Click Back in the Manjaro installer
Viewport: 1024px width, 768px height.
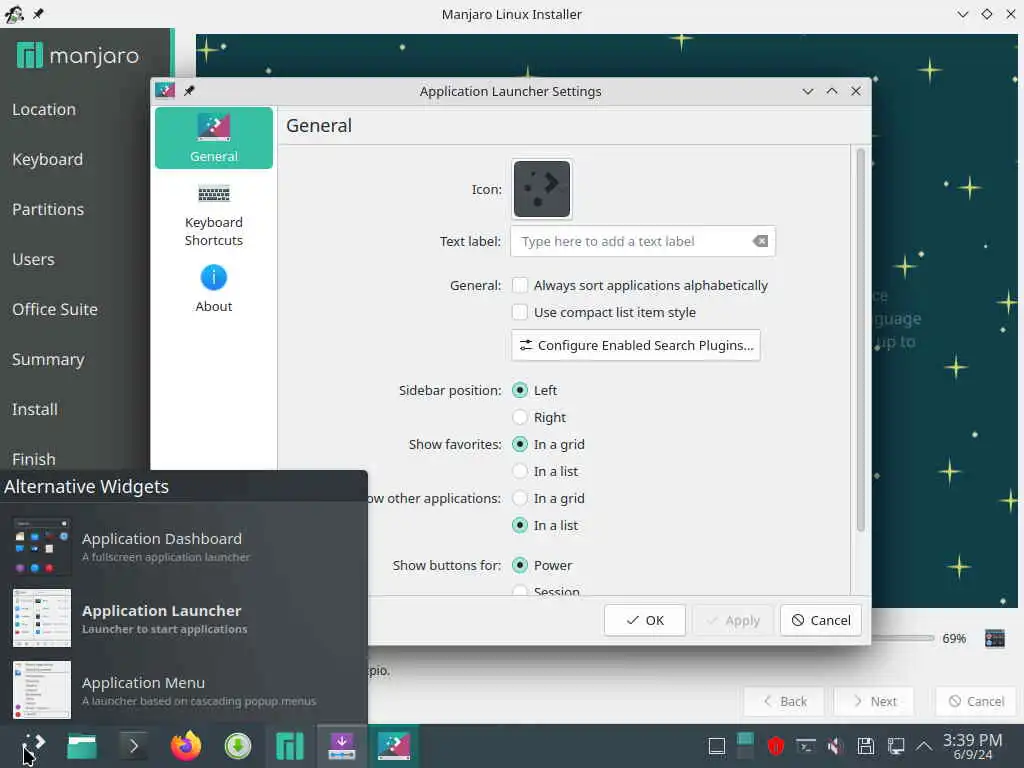coord(784,701)
